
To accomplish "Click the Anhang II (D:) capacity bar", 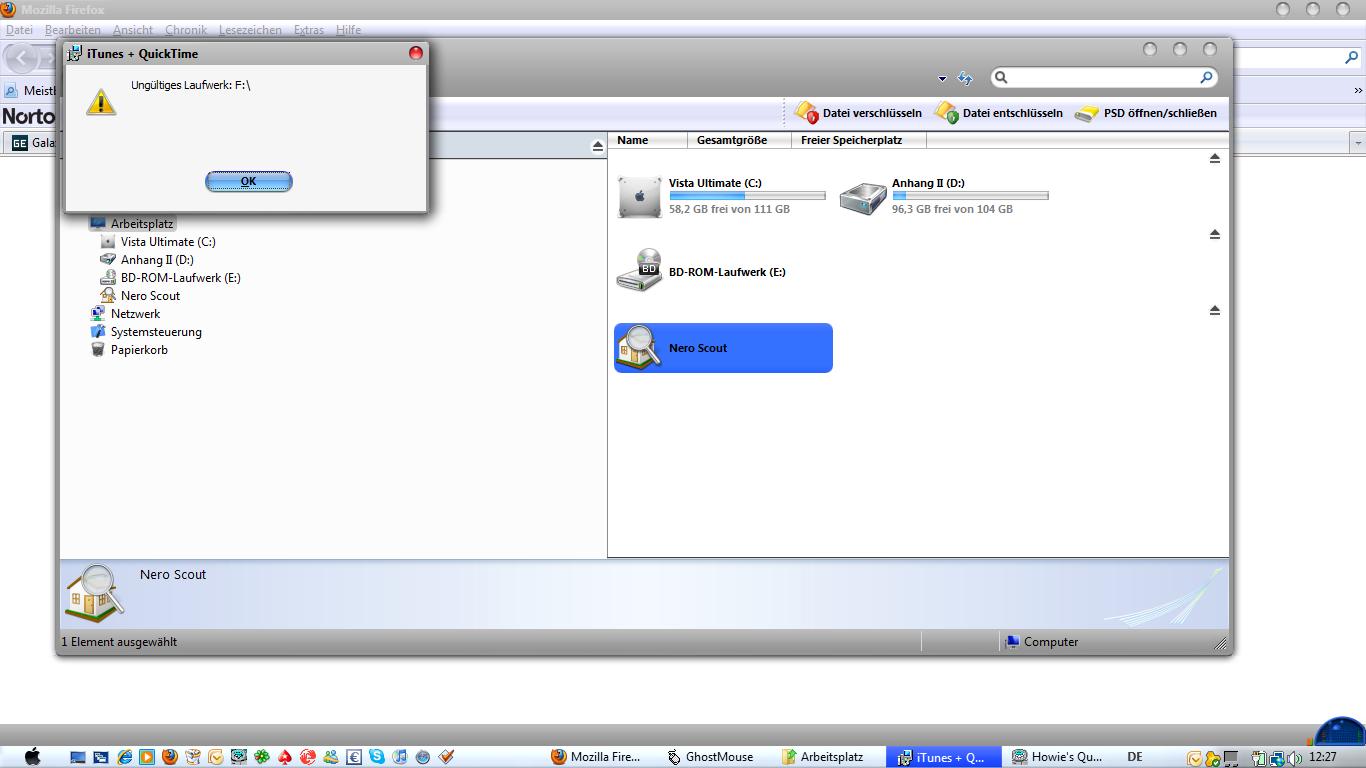I will (970, 196).
